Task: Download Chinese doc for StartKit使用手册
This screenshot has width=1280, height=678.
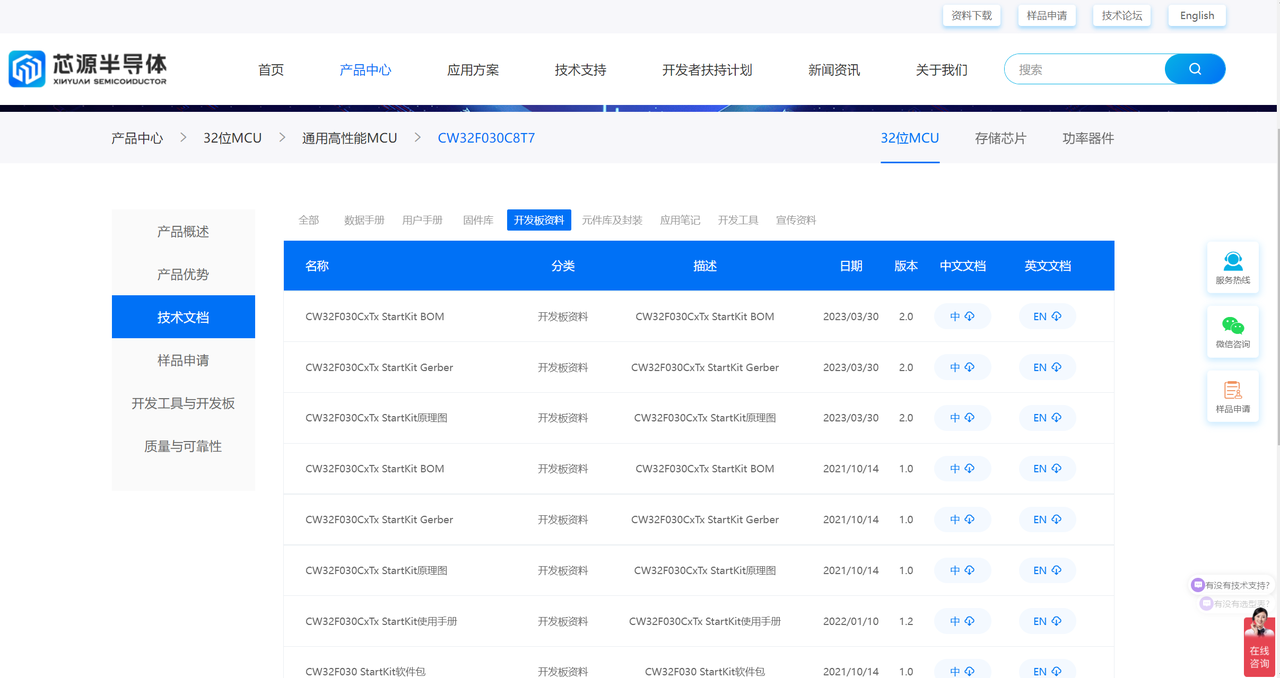Action: [962, 621]
